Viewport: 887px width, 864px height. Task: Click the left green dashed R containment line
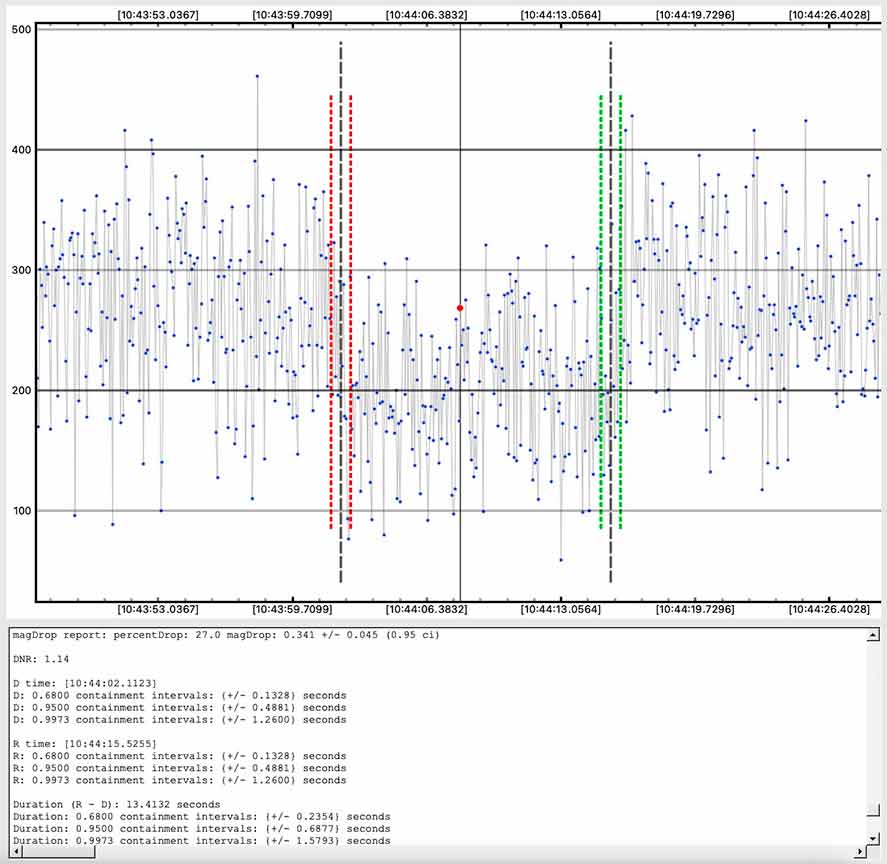(x=601, y=311)
